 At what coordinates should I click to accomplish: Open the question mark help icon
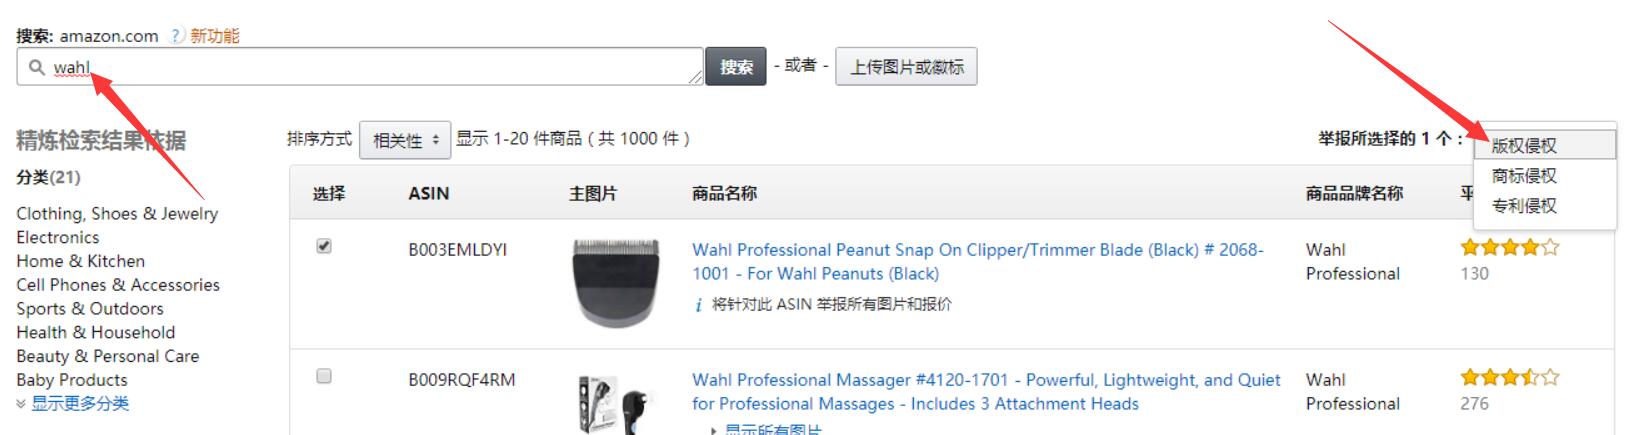point(176,36)
